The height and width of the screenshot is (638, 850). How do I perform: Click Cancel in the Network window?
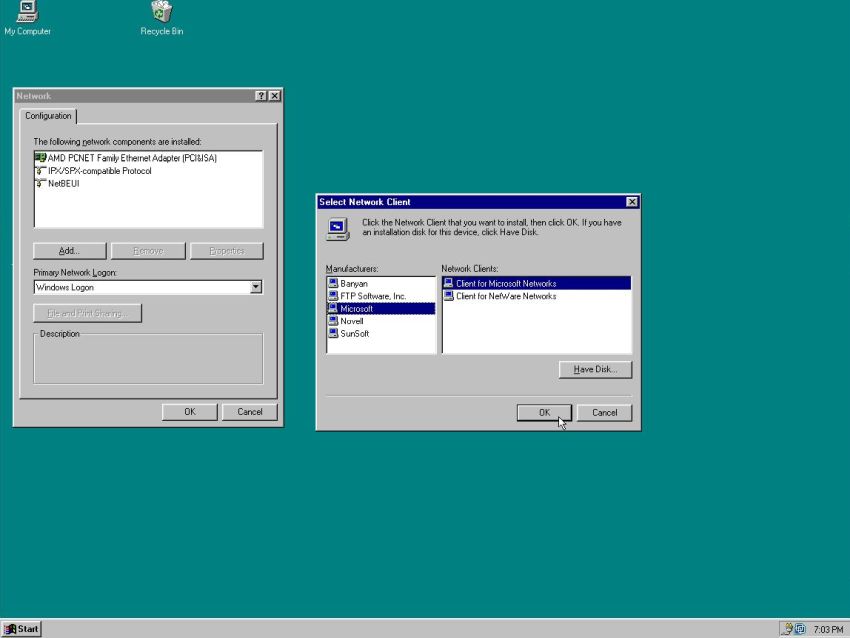[250, 412]
